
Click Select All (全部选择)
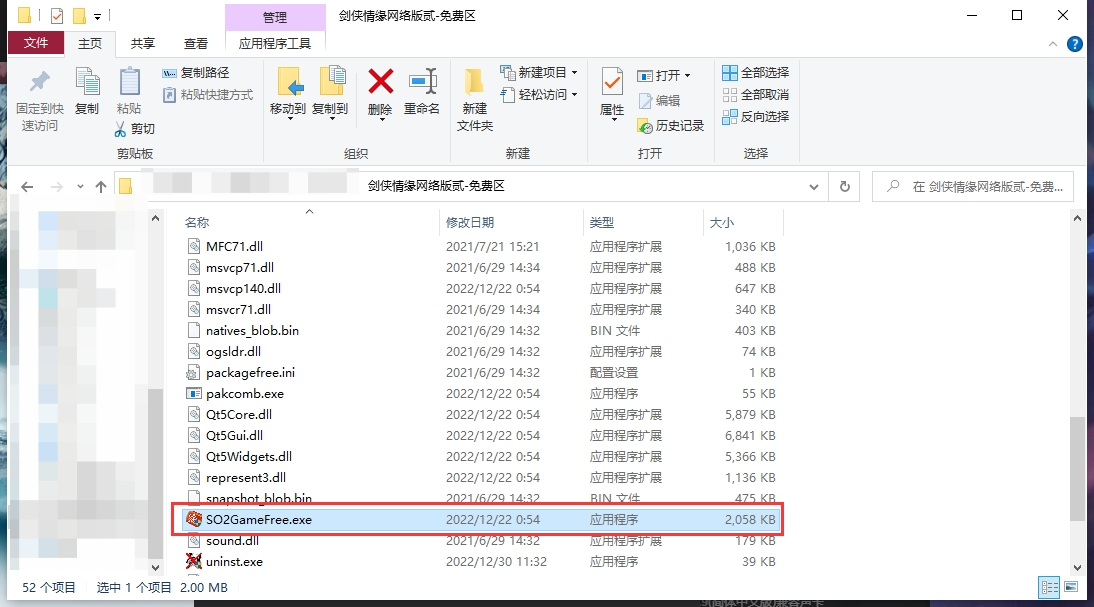click(x=756, y=73)
